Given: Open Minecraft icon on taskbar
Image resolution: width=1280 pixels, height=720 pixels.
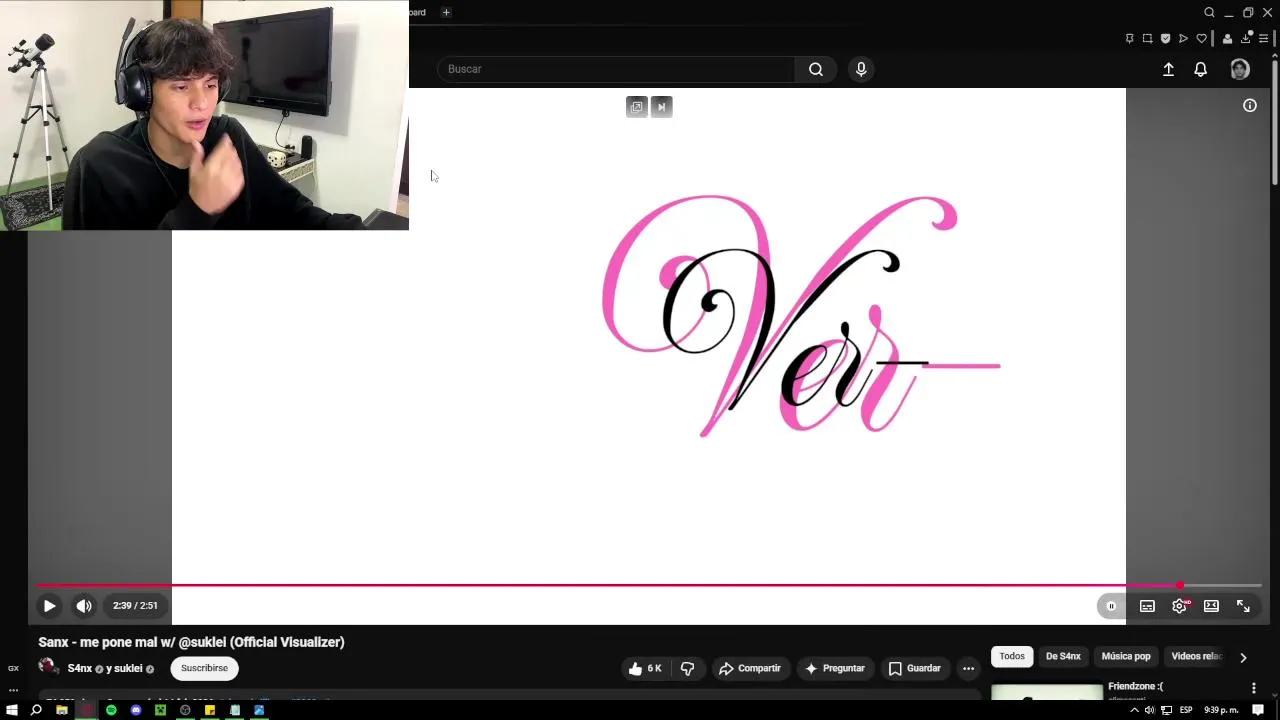Looking at the screenshot, I should [x=160, y=710].
